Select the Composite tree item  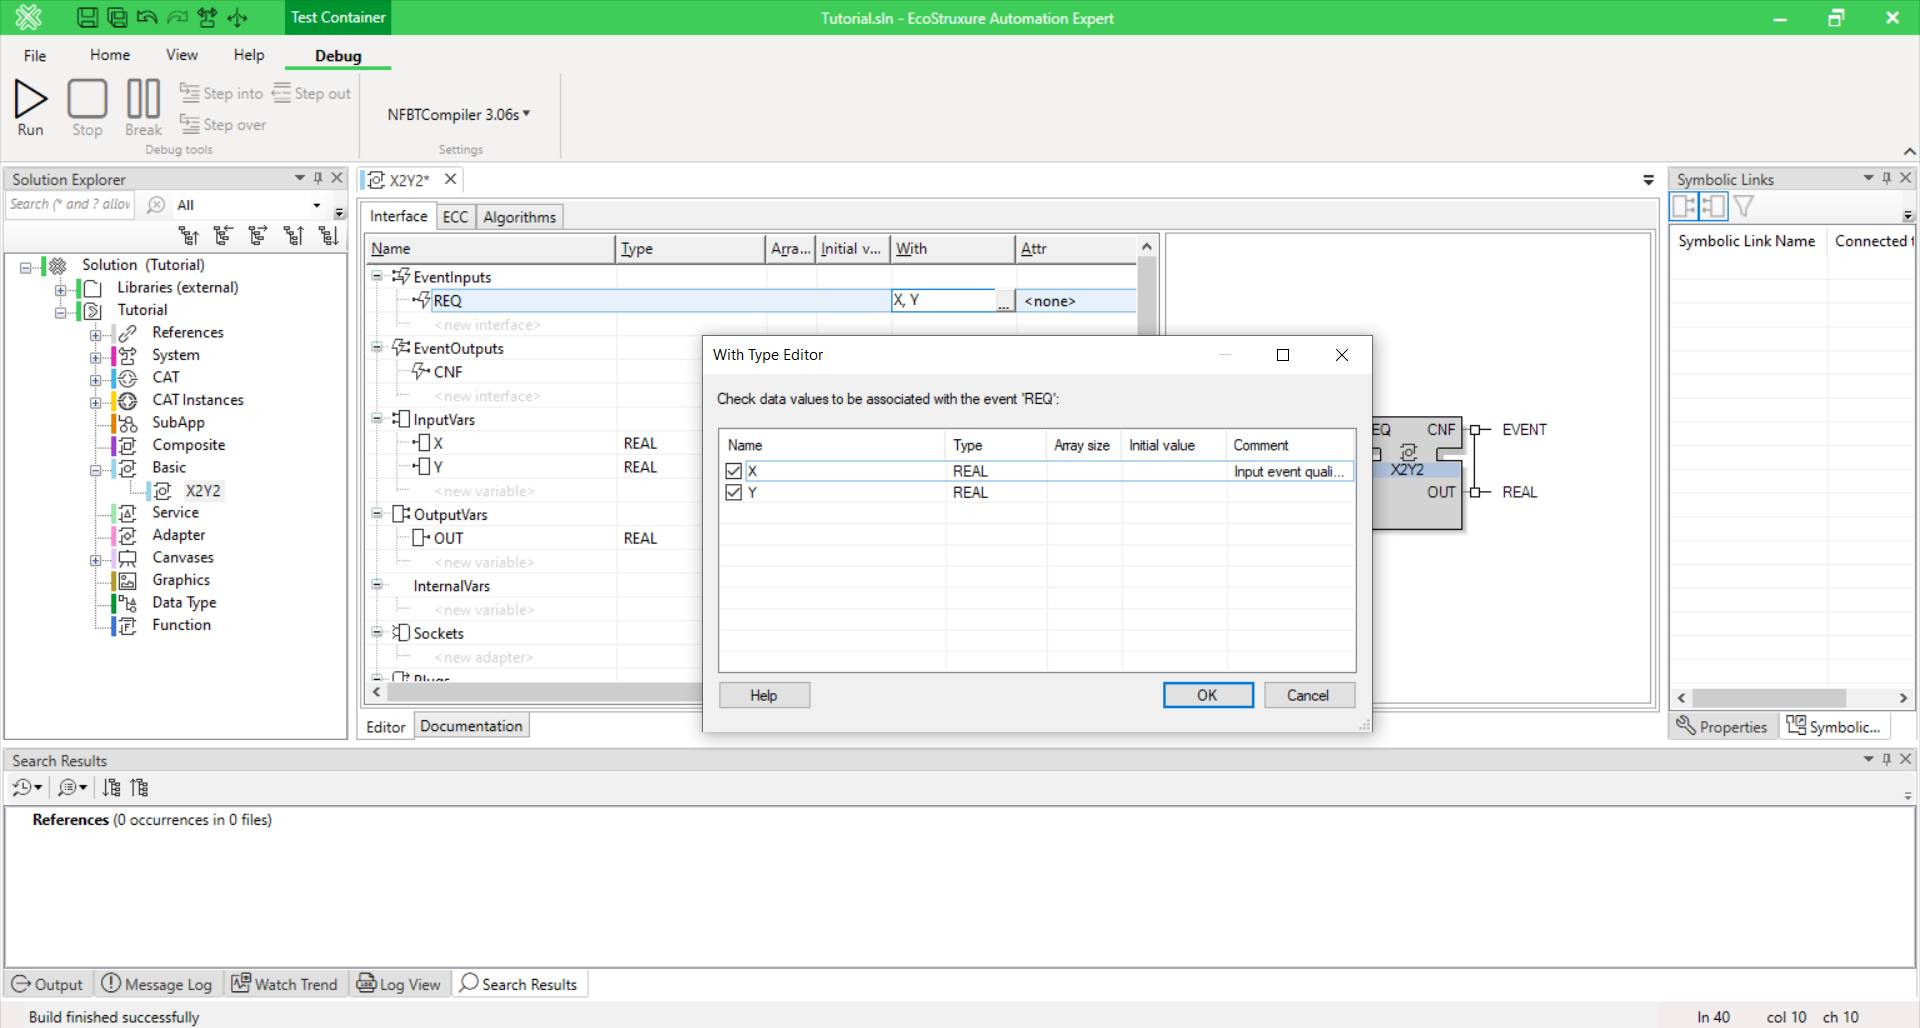[x=188, y=445]
